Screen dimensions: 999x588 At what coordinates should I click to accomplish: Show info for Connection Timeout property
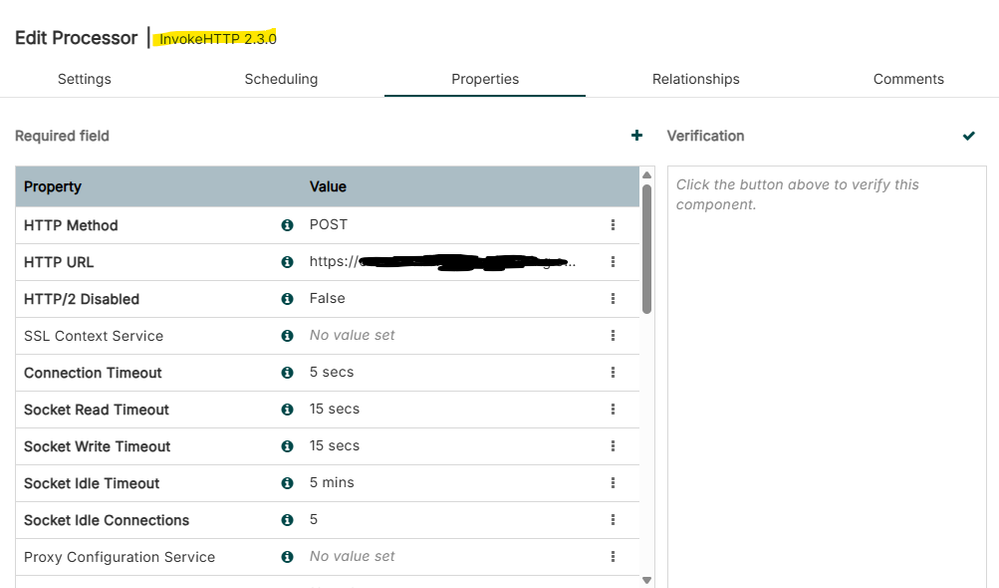[x=287, y=373]
